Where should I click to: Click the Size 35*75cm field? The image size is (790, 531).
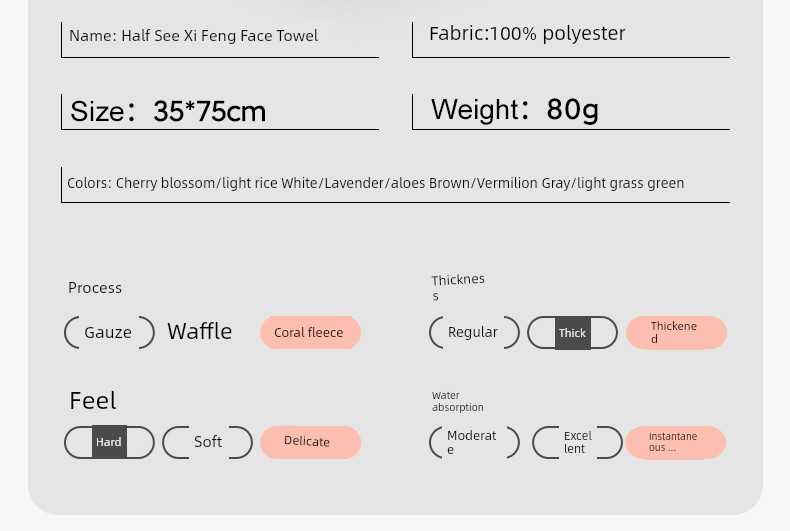[x=220, y=112]
